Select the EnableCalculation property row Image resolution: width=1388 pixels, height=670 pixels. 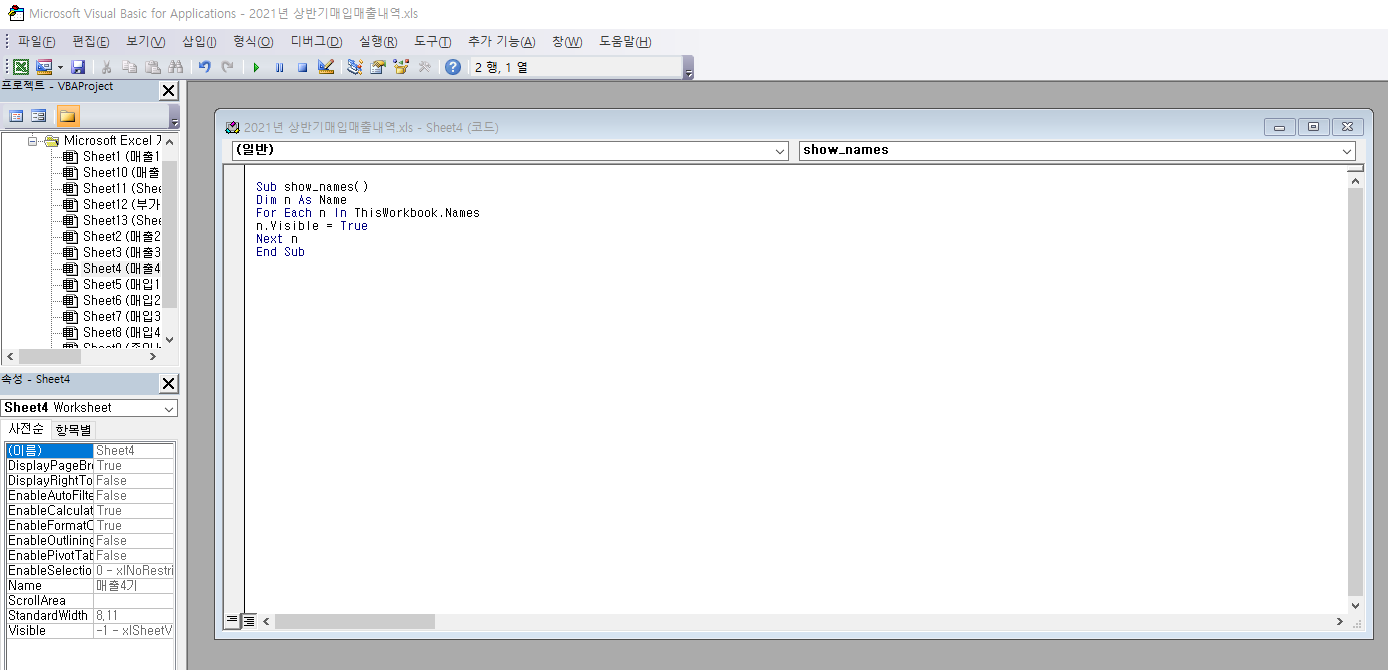(90, 510)
